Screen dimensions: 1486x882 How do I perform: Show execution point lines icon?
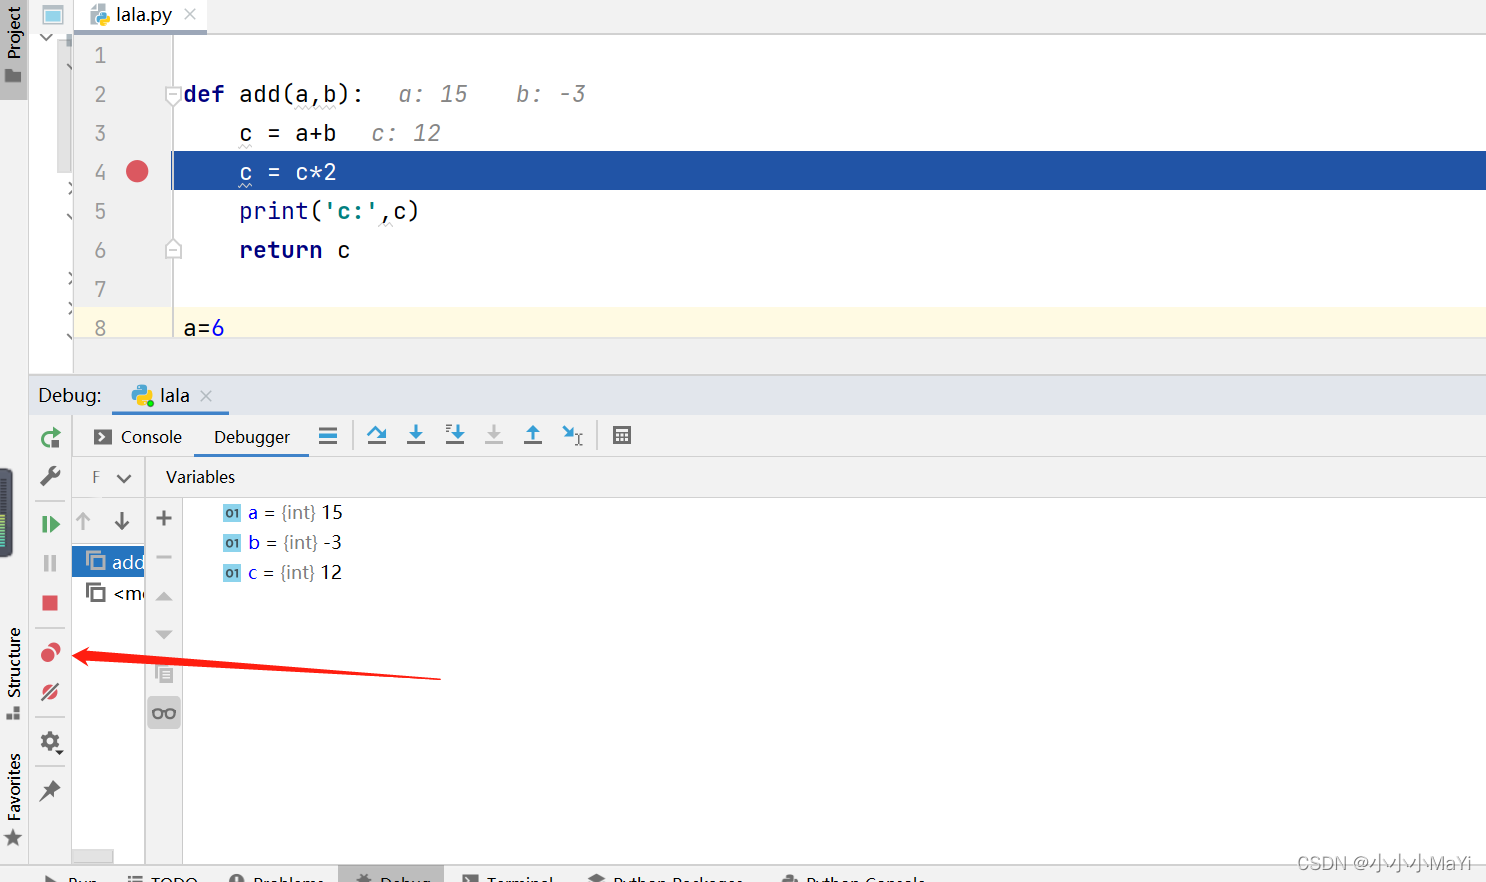(328, 435)
